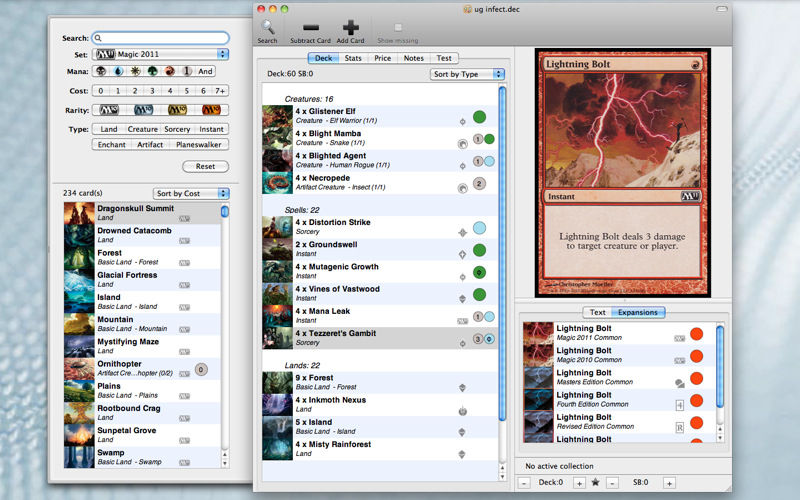
Task: Filter by common rarity black symbol
Action: coord(109,110)
